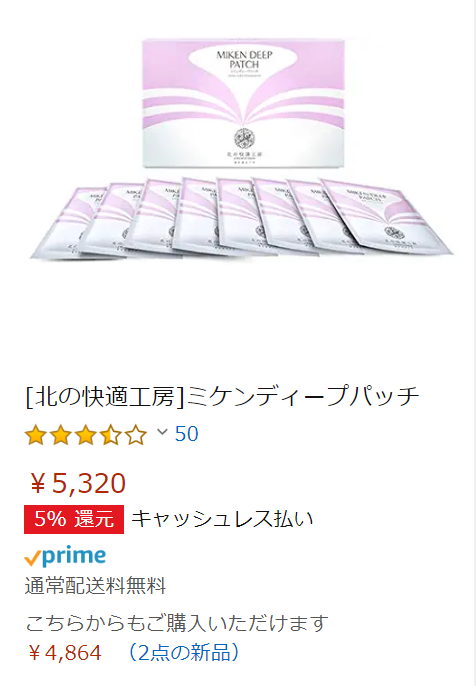476x686 pixels.
Task: Click the first gold star
Action: (x=35, y=435)
